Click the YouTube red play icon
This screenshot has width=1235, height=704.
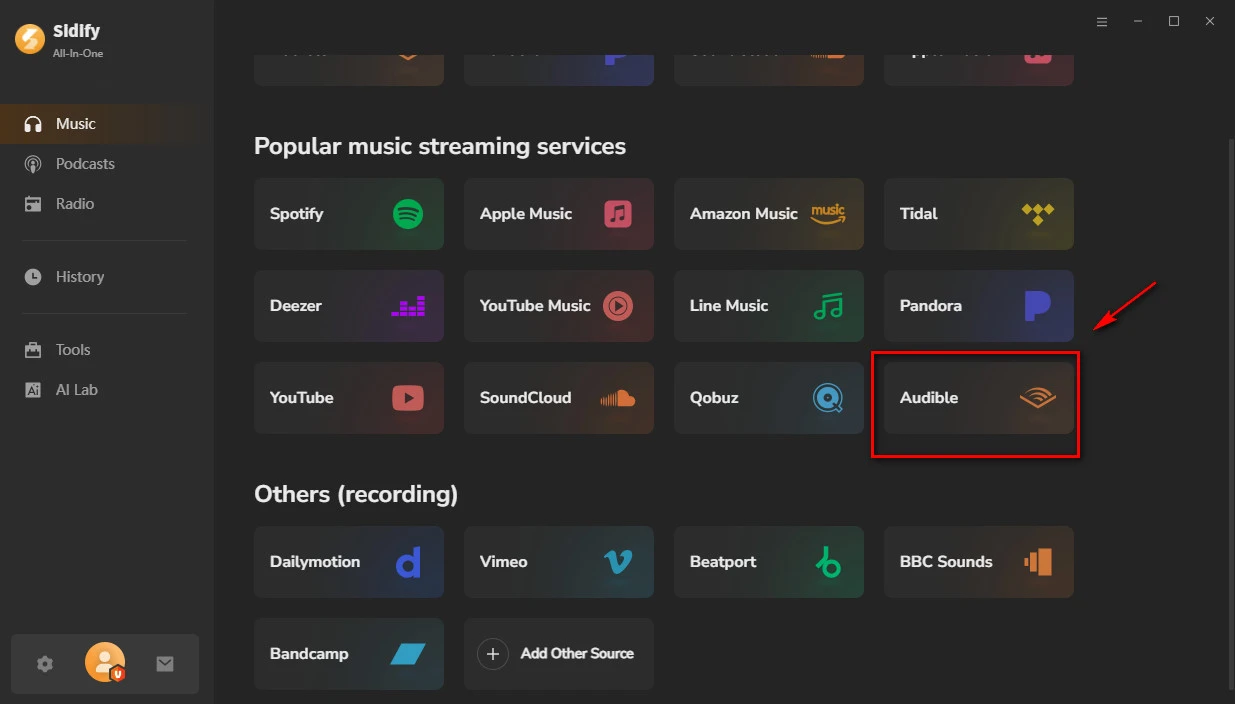[408, 398]
